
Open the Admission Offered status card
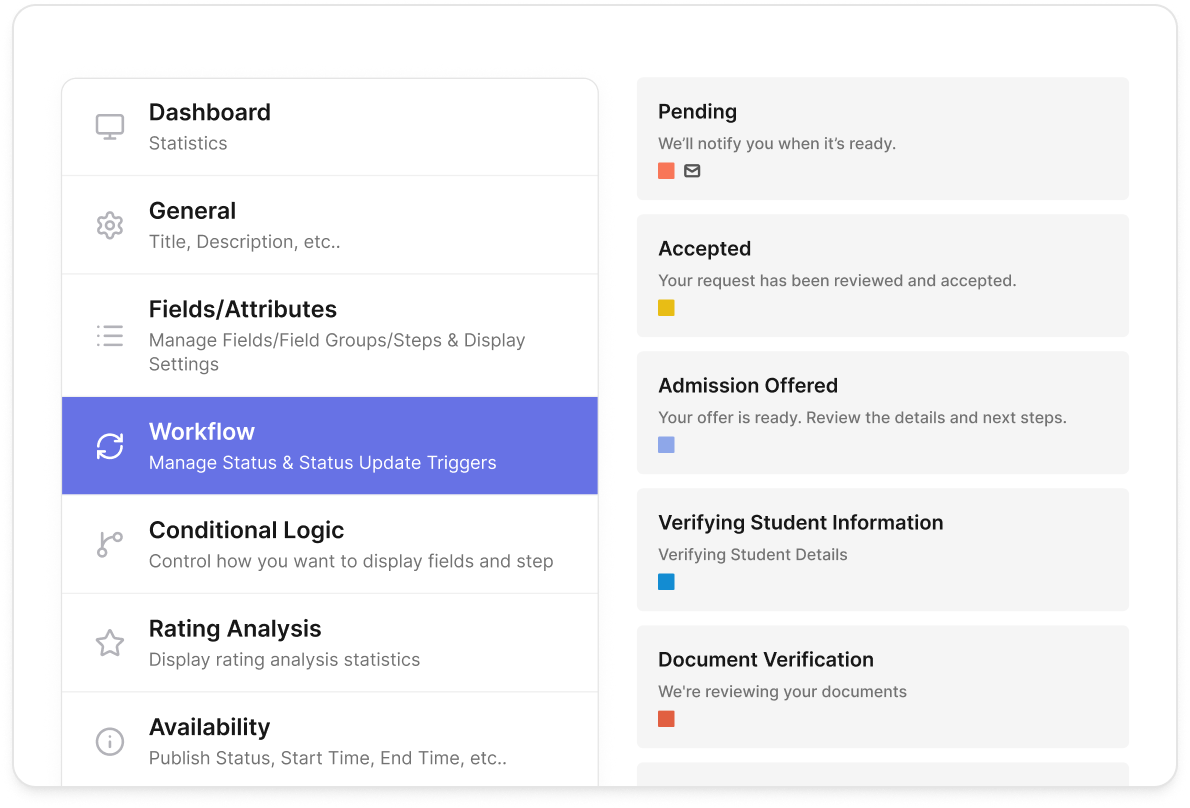point(883,413)
